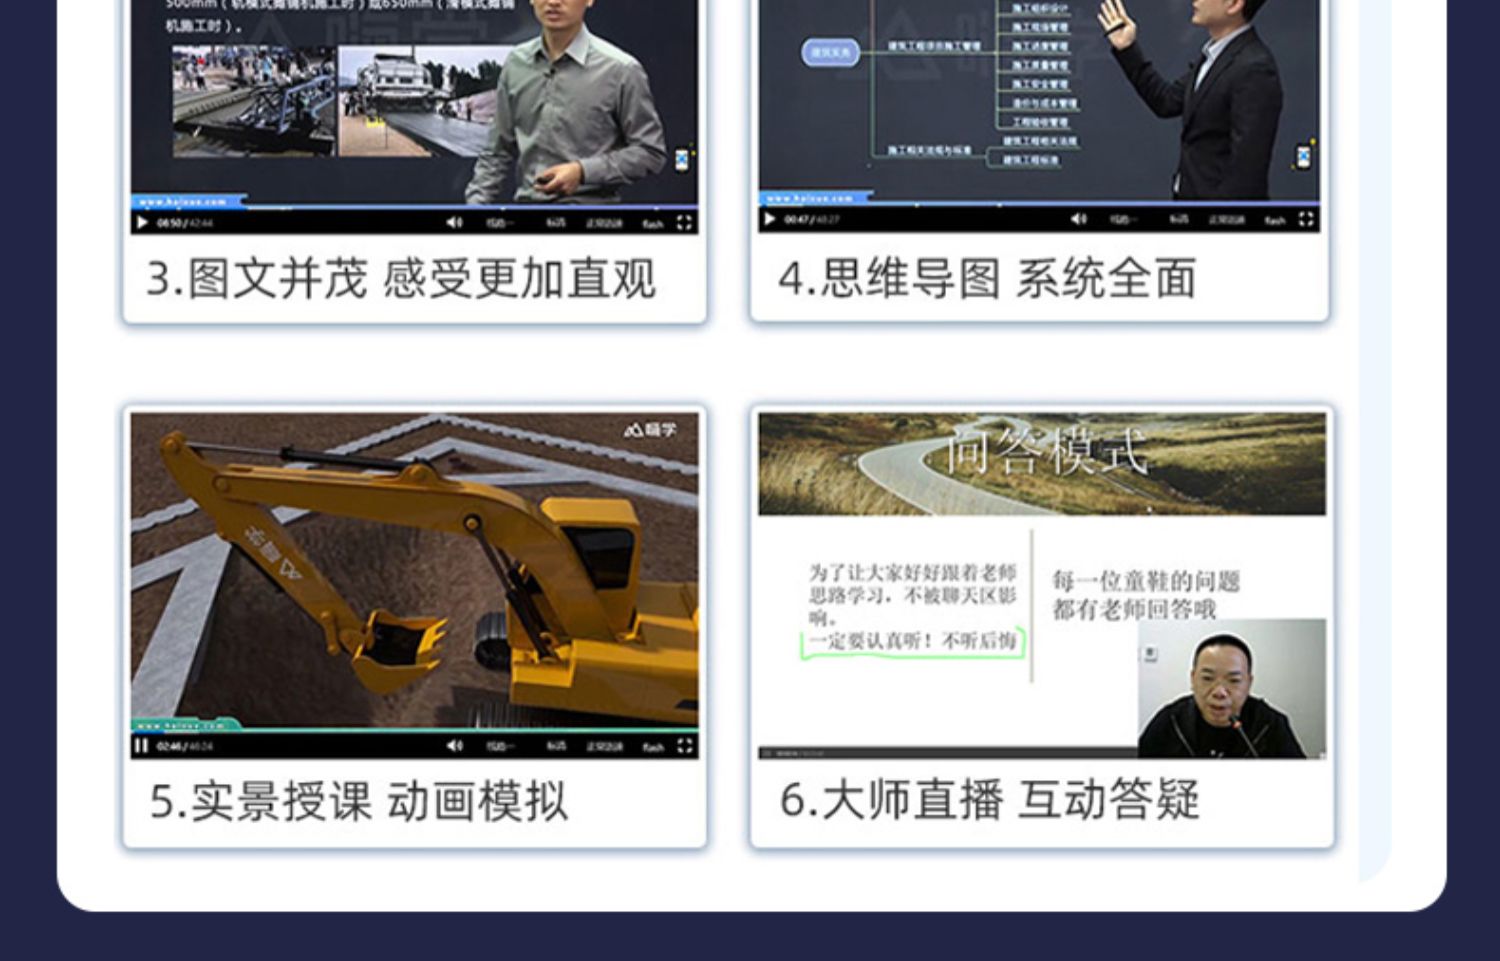This screenshot has height=961, width=1500.
Task: Click the flash label in the 思维导图 player
Action: point(1275,220)
